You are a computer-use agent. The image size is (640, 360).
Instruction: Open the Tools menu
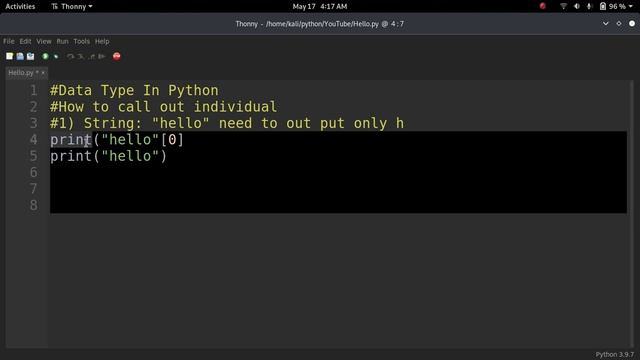tap(82, 41)
